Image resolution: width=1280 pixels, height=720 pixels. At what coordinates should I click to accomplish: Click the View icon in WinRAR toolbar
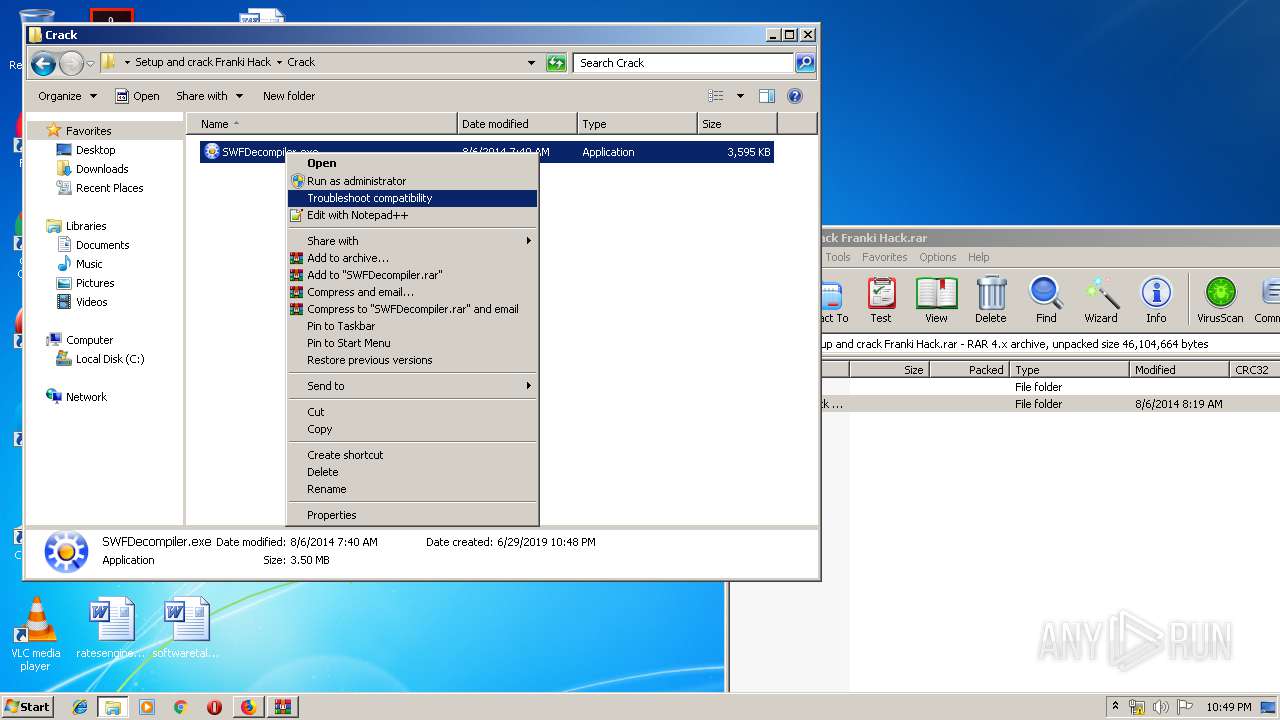(936, 300)
